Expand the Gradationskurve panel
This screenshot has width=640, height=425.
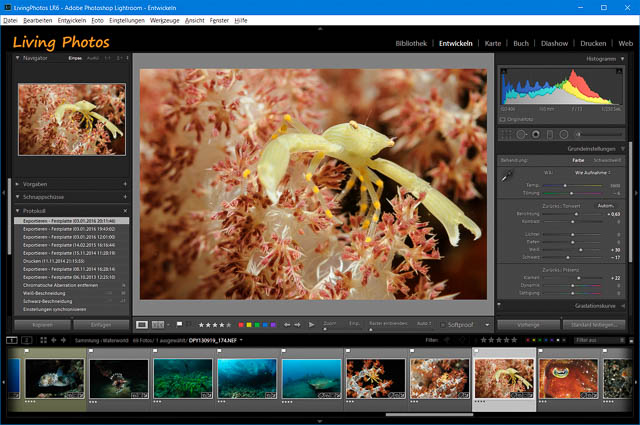tap(623, 306)
